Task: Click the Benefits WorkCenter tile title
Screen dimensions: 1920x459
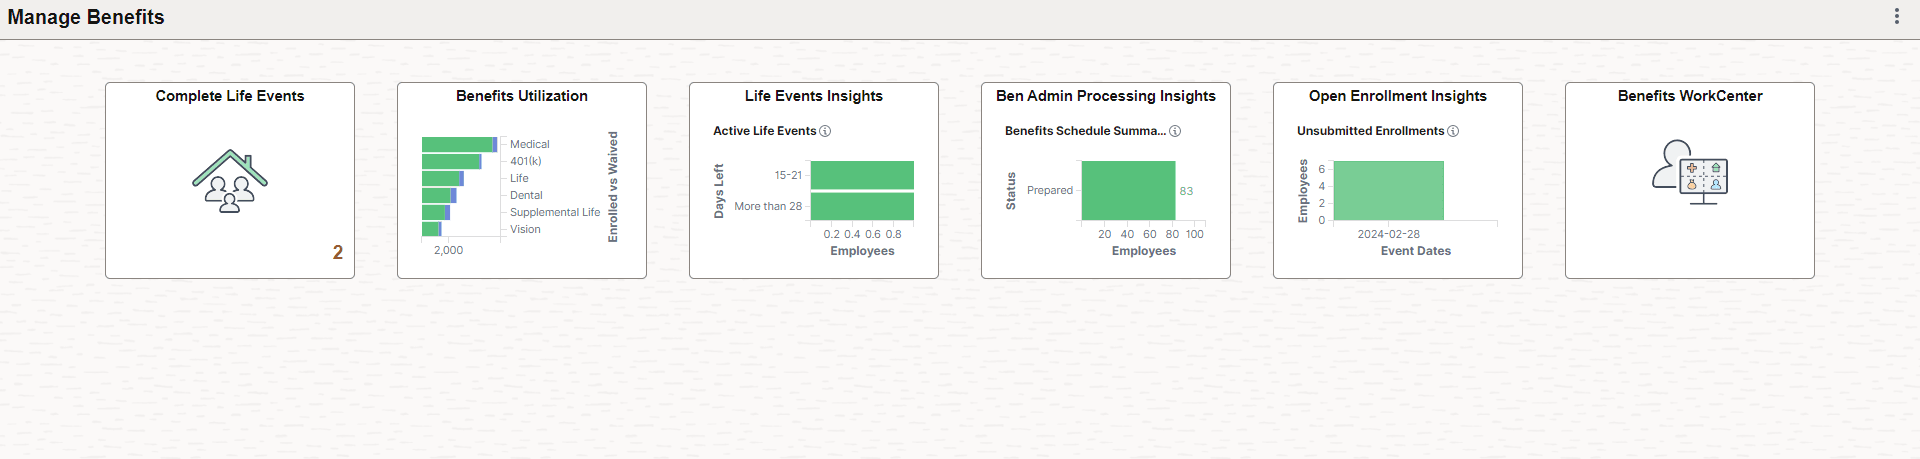Action: click(x=1689, y=96)
